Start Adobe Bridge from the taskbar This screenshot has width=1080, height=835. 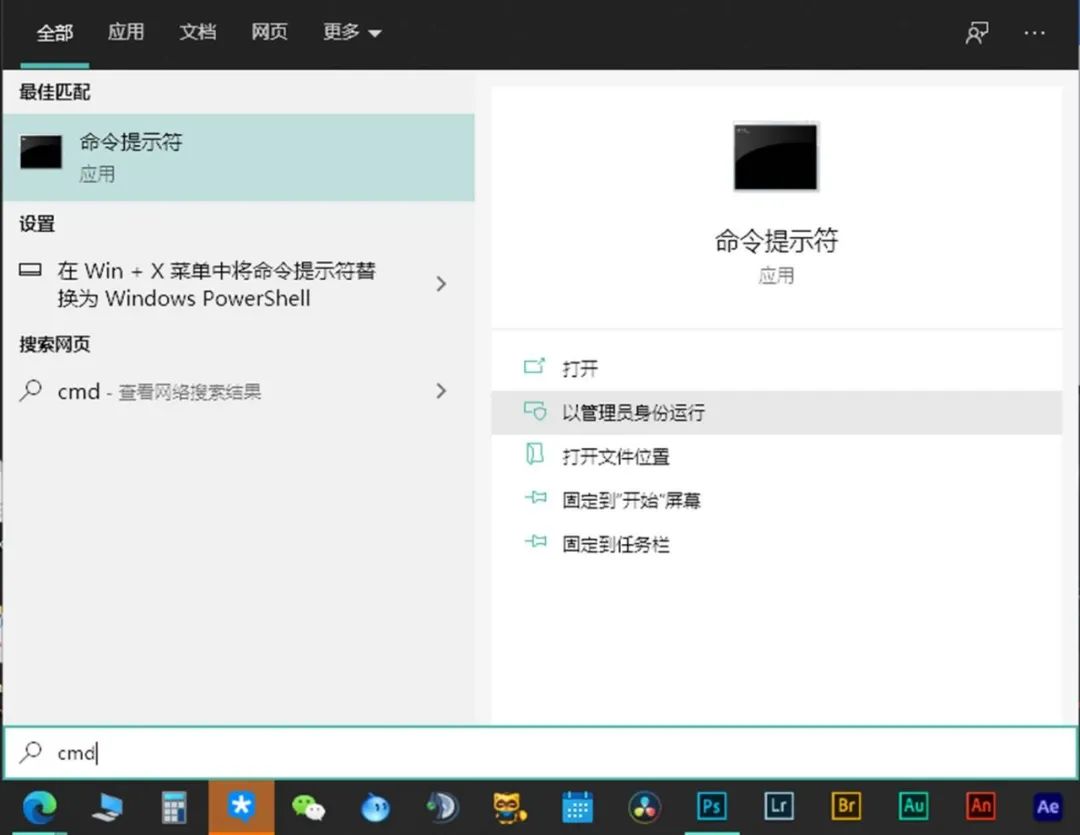(x=846, y=807)
